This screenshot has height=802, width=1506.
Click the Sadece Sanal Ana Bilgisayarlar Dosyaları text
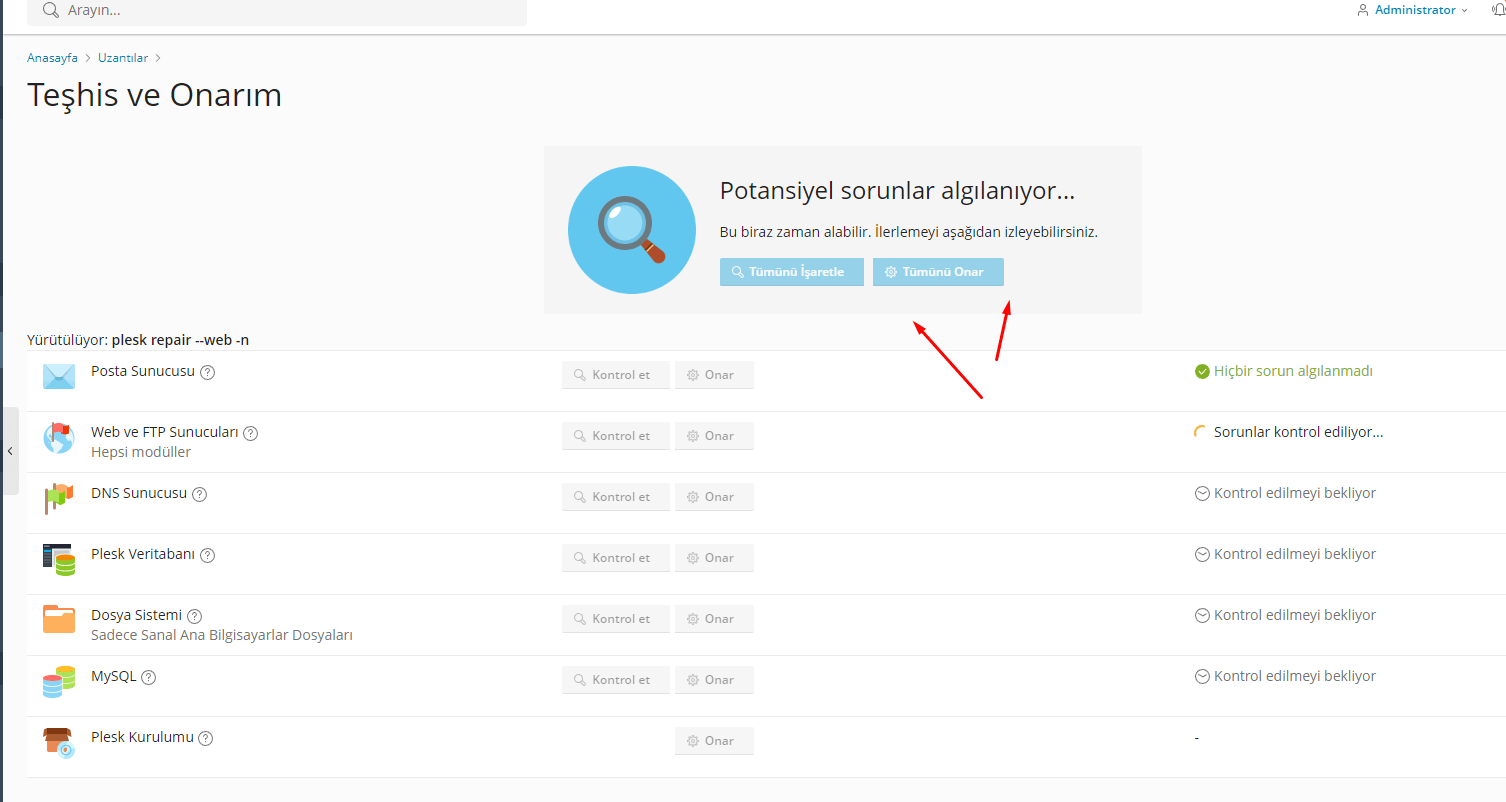click(222, 635)
